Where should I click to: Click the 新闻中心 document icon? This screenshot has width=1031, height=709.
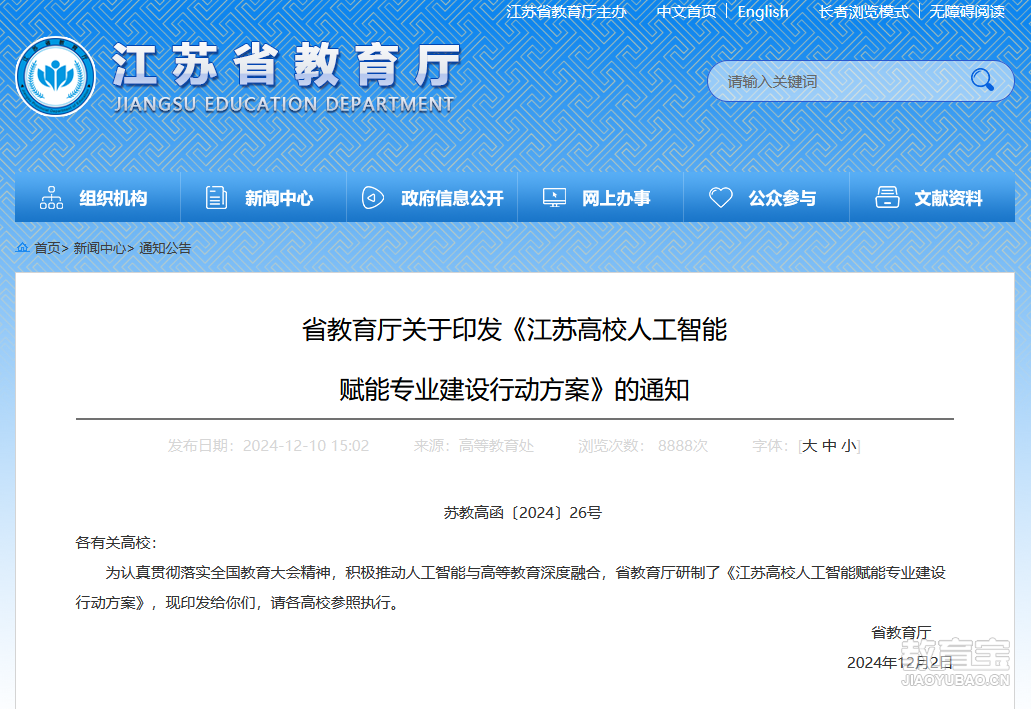(216, 197)
